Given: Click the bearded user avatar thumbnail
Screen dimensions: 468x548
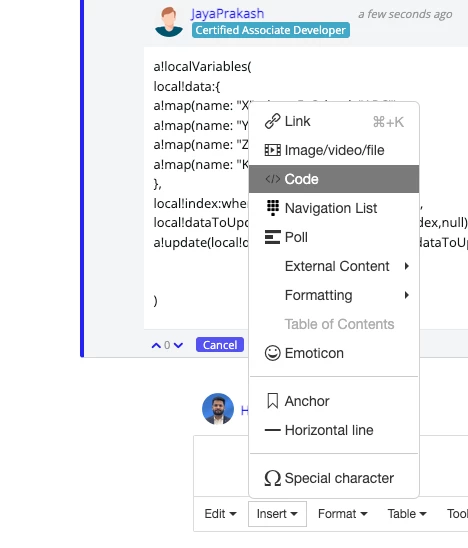Looking at the screenshot, I should pyautogui.click(x=218, y=409).
